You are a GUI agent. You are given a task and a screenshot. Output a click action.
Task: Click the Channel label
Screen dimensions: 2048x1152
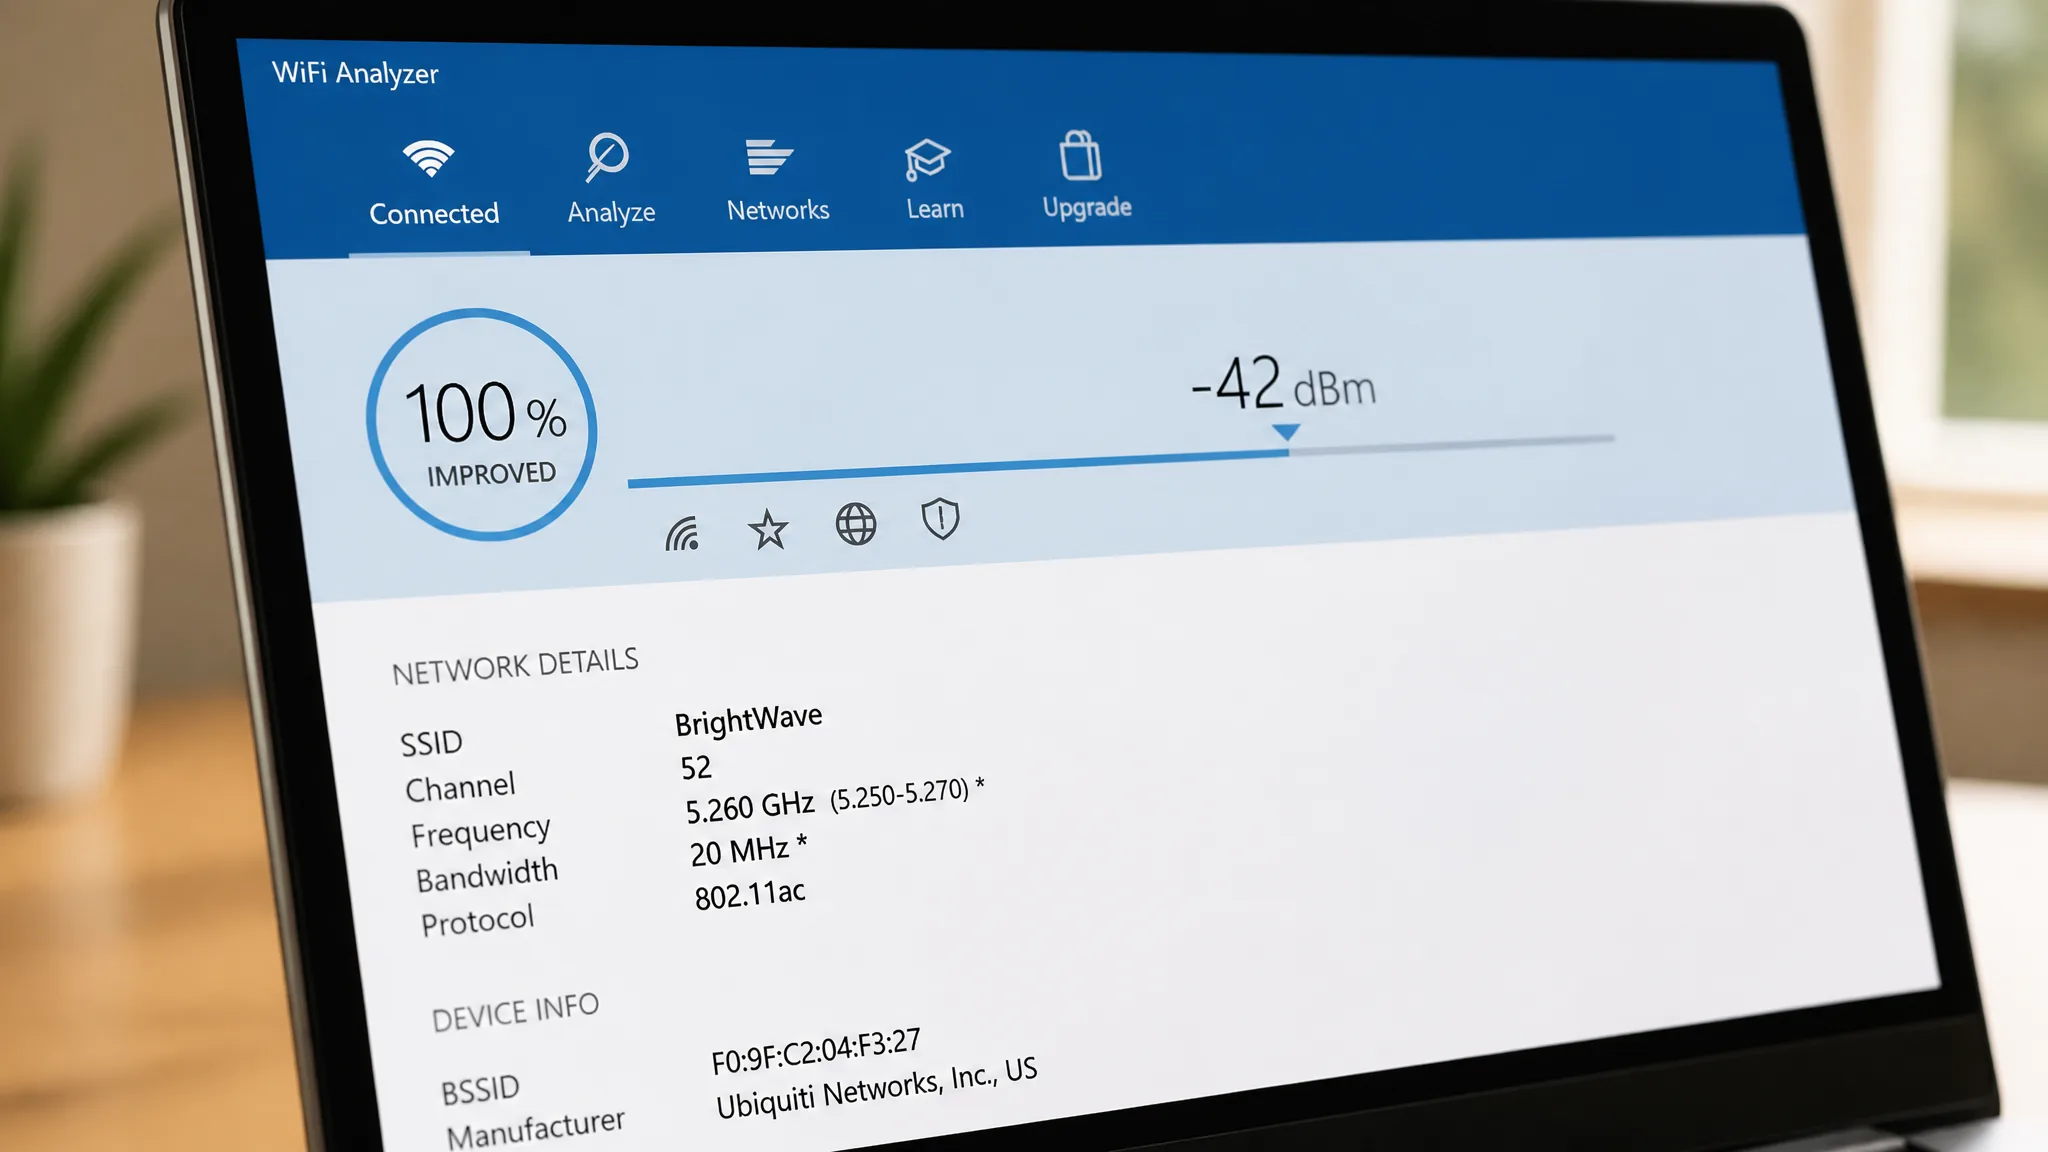point(460,787)
